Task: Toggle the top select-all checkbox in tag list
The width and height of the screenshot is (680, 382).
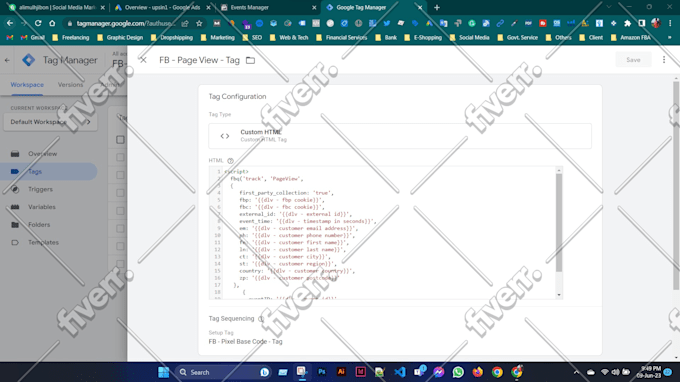Action: pyautogui.click(x=120, y=140)
